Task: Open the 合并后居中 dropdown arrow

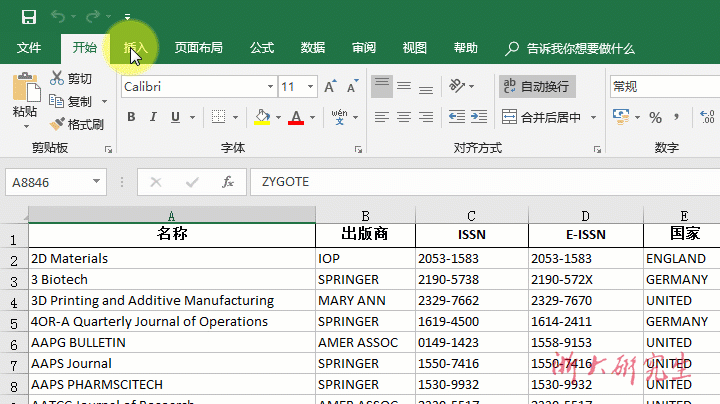Action: (x=593, y=118)
